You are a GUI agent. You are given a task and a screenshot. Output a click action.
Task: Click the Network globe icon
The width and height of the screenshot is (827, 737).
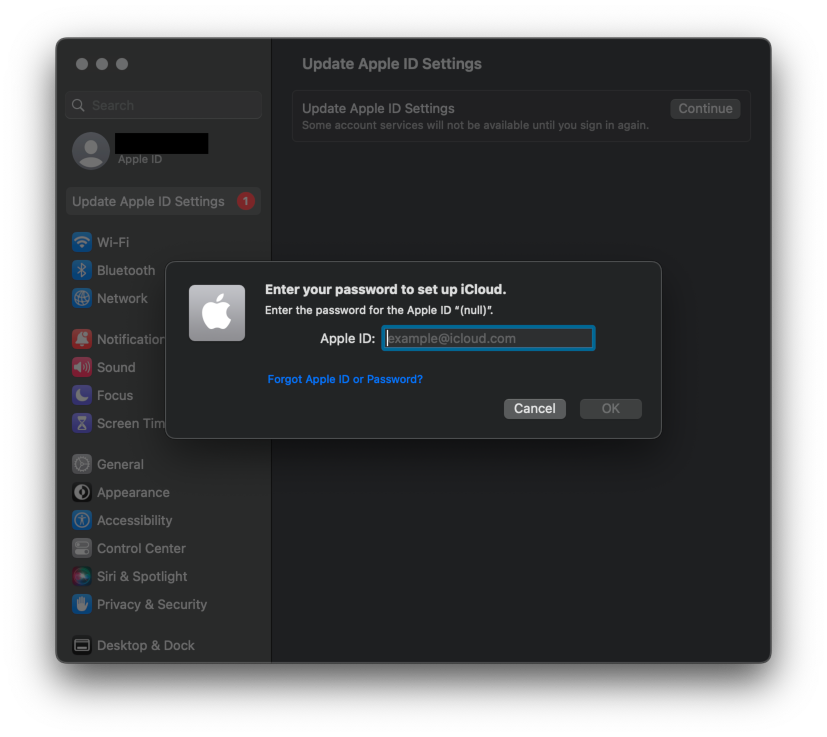point(81,298)
